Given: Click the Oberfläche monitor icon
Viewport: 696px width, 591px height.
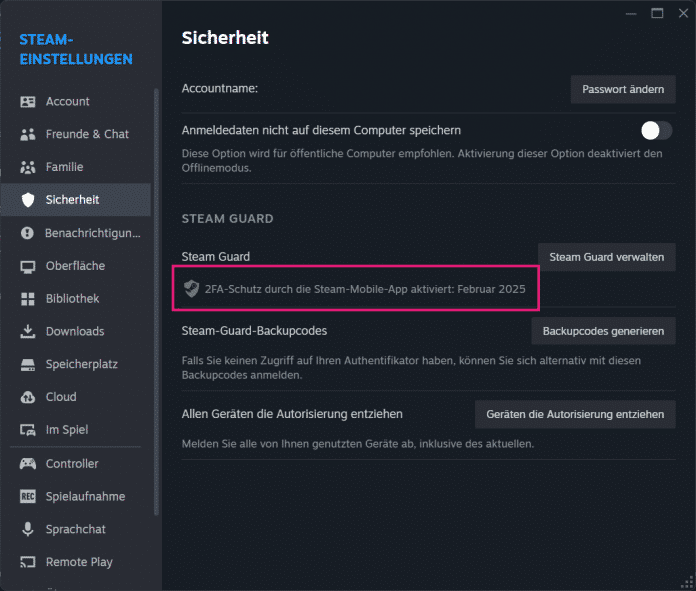Looking at the screenshot, I should coord(28,266).
